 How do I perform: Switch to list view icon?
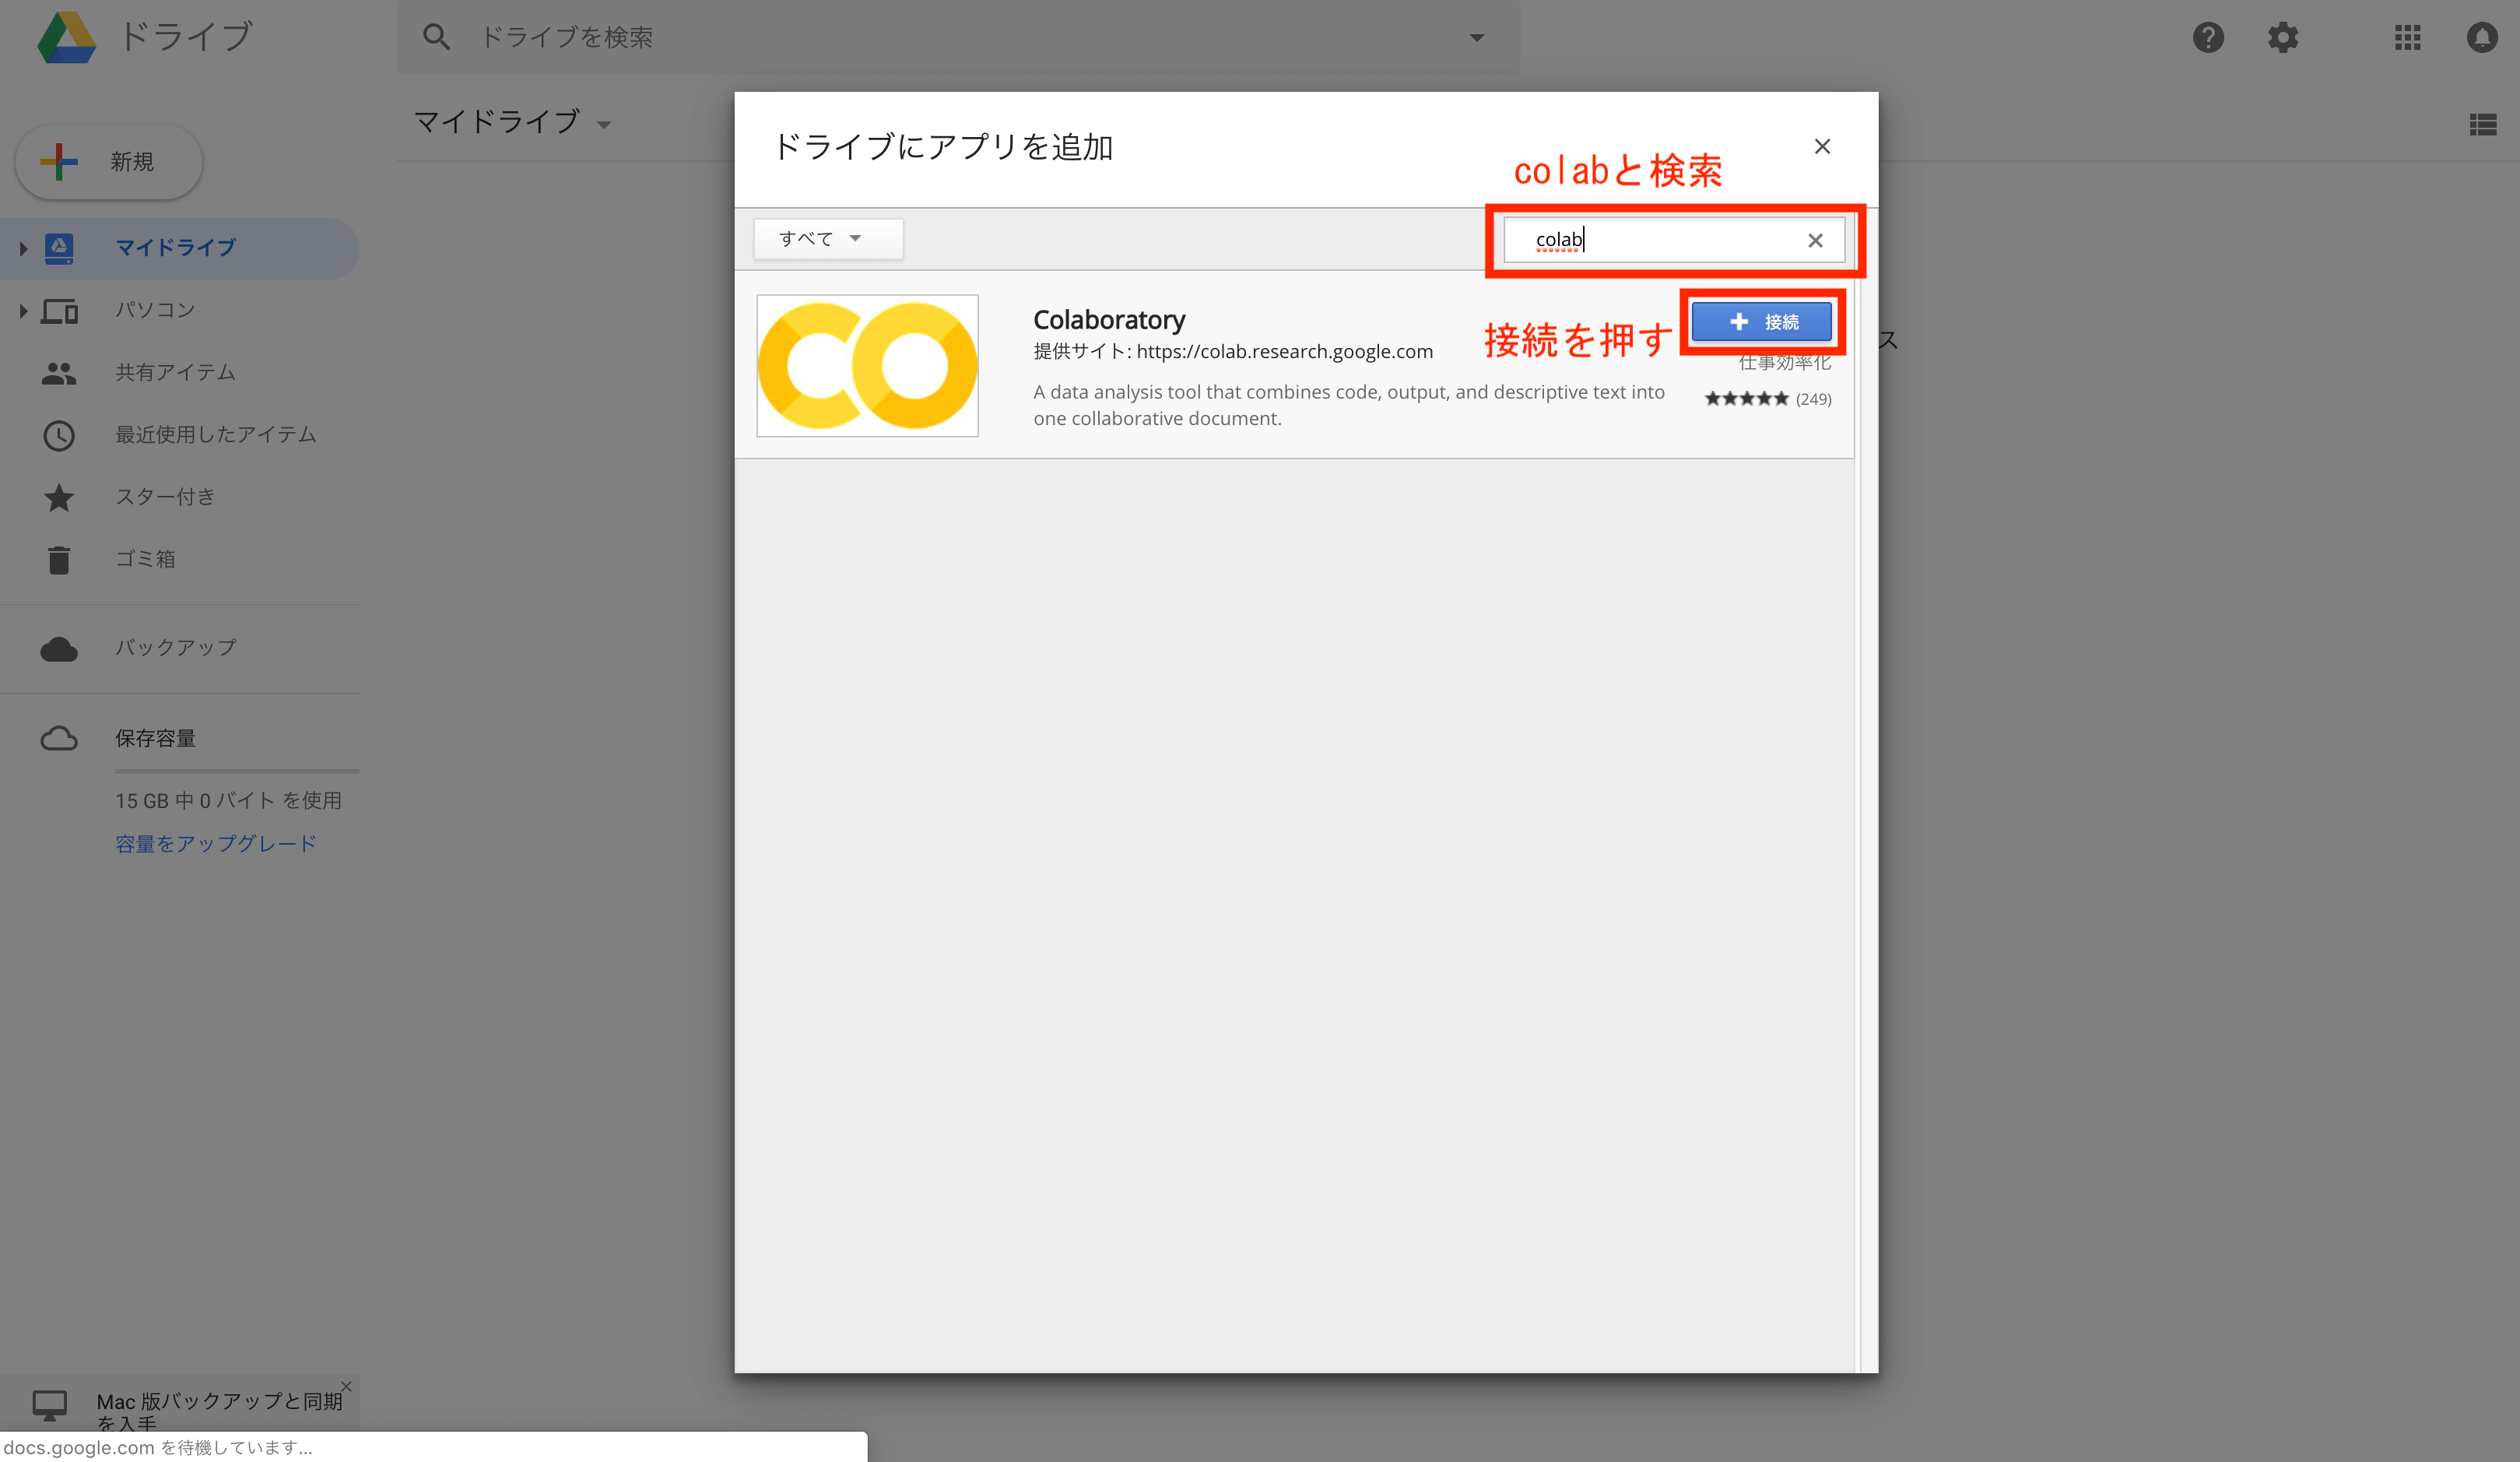[x=2483, y=124]
